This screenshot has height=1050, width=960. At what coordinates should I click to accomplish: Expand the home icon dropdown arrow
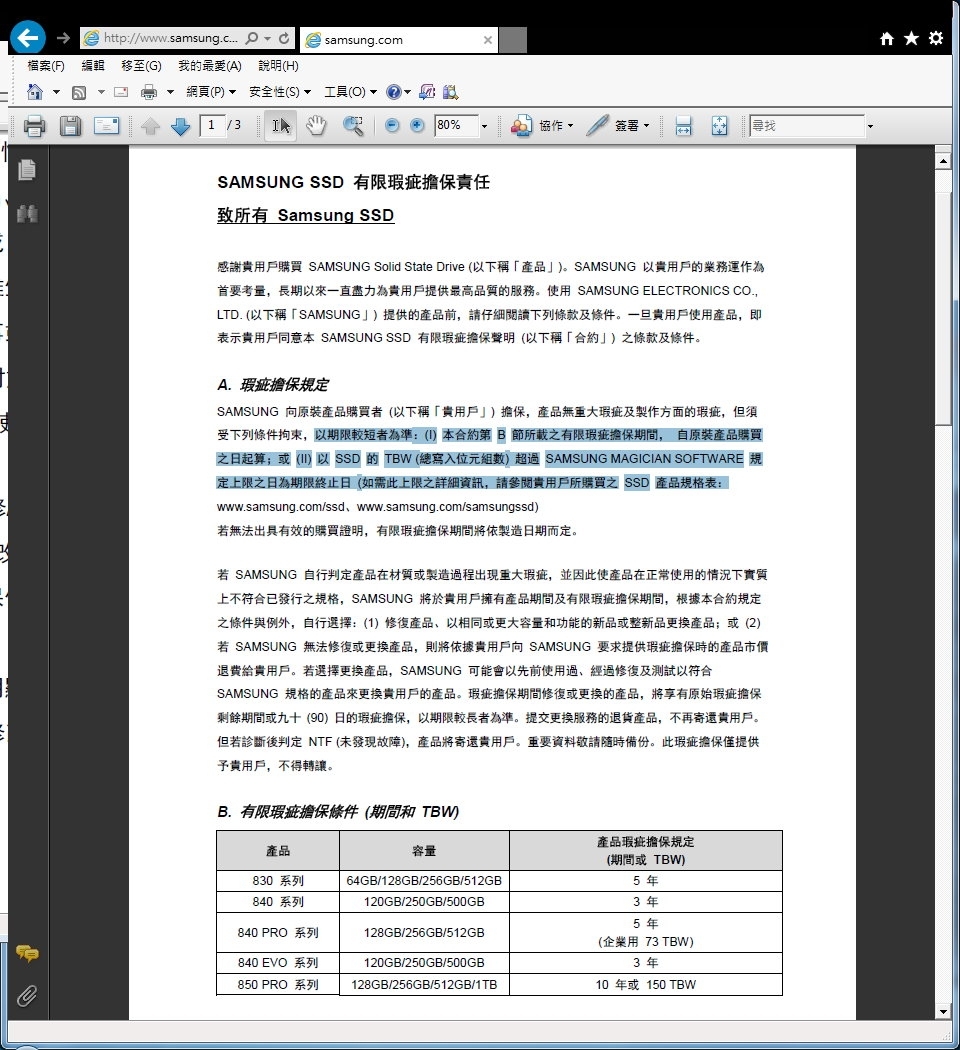(x=56, y=92)
